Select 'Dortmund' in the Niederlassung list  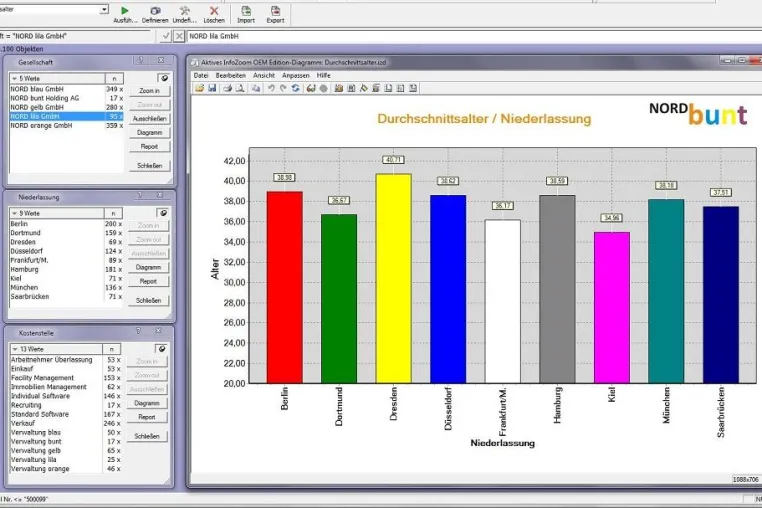coord(66,233)
